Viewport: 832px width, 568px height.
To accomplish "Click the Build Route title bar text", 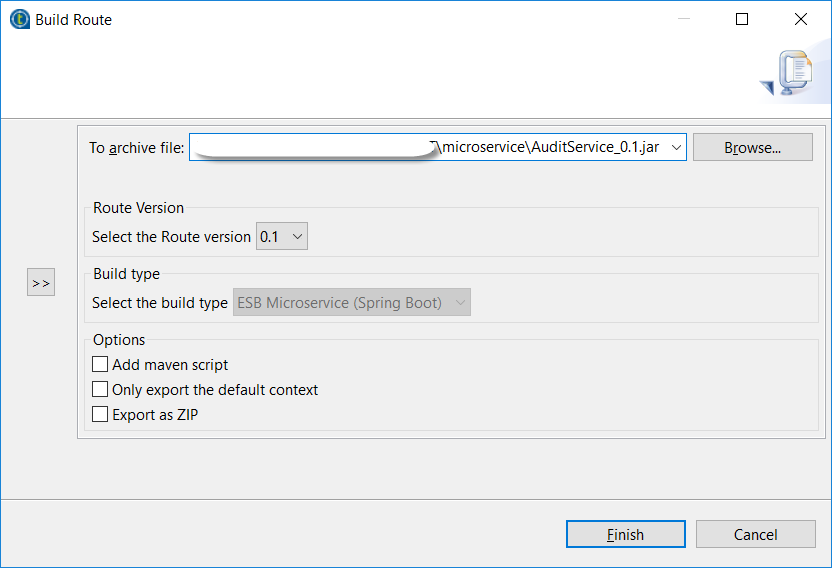I will pyautogui.click(x=74, y=20).
